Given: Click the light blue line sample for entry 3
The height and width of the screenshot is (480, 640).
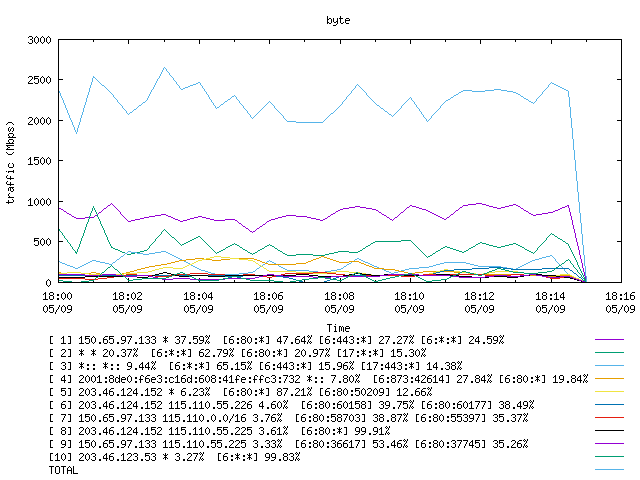Looking at the screenshot, I should pos(609,366).
